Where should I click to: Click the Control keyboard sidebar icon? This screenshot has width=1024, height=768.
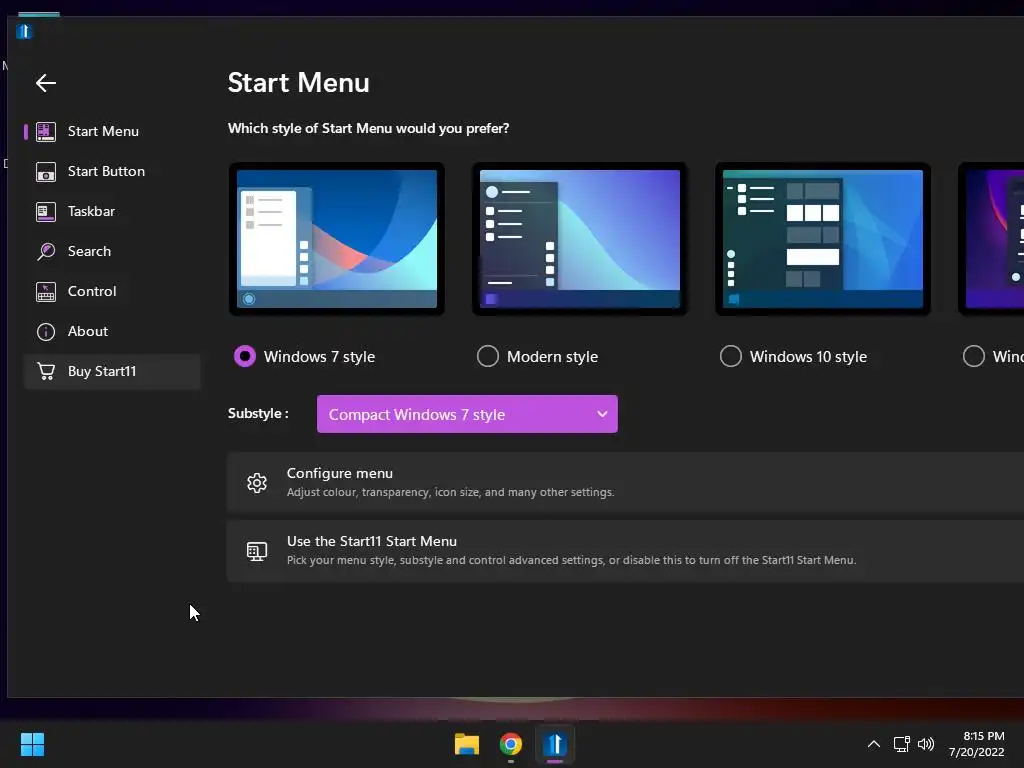click(x=46, y=291)
